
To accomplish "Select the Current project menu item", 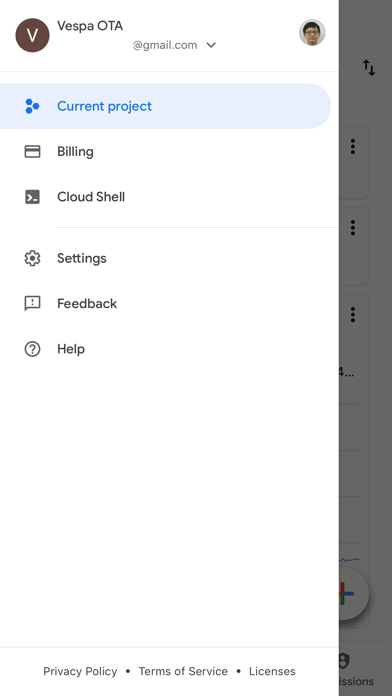I will 165,106.
